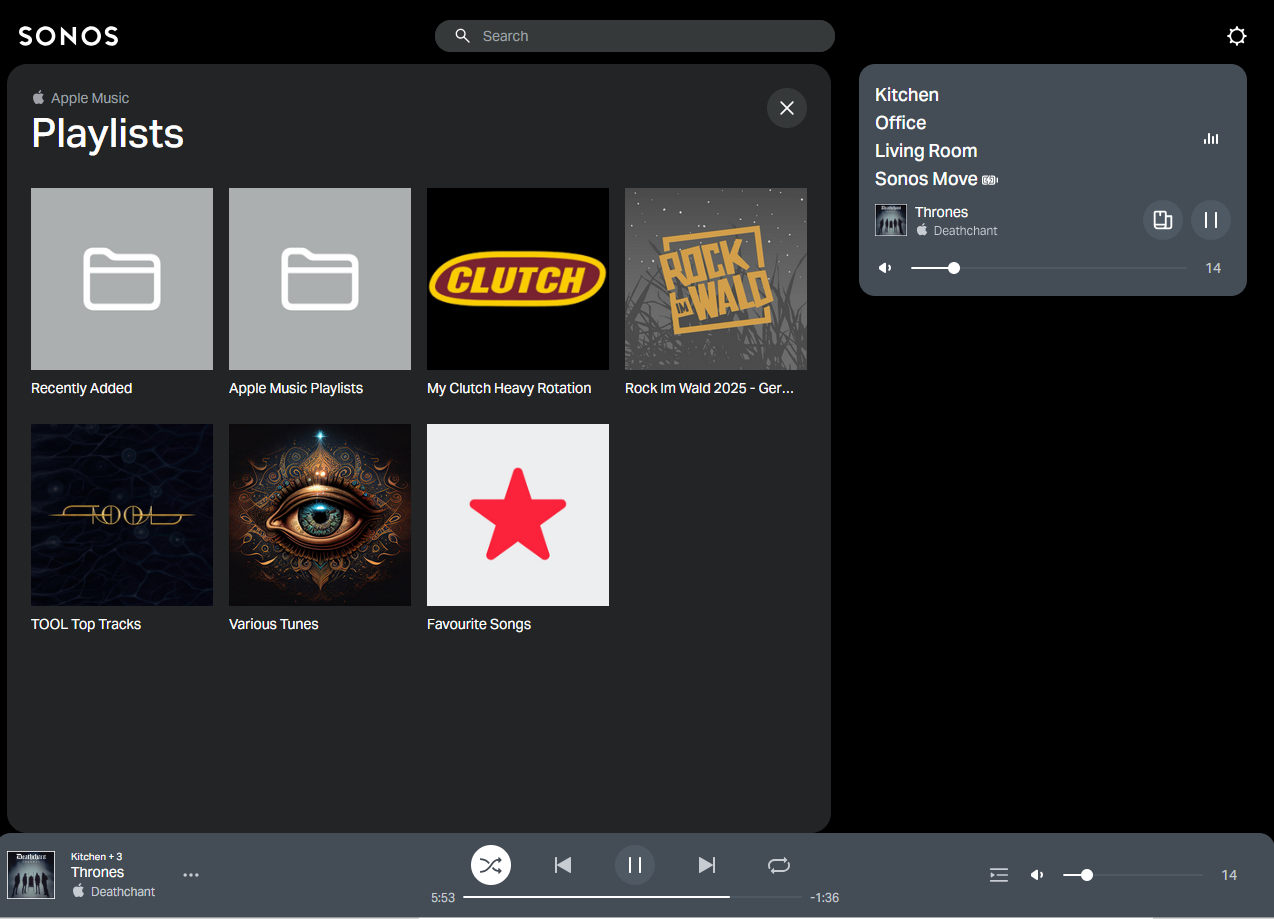This screenshot has width=1274, height=919.
Task: Open the settings gear icon
Action: (1237, 36)
